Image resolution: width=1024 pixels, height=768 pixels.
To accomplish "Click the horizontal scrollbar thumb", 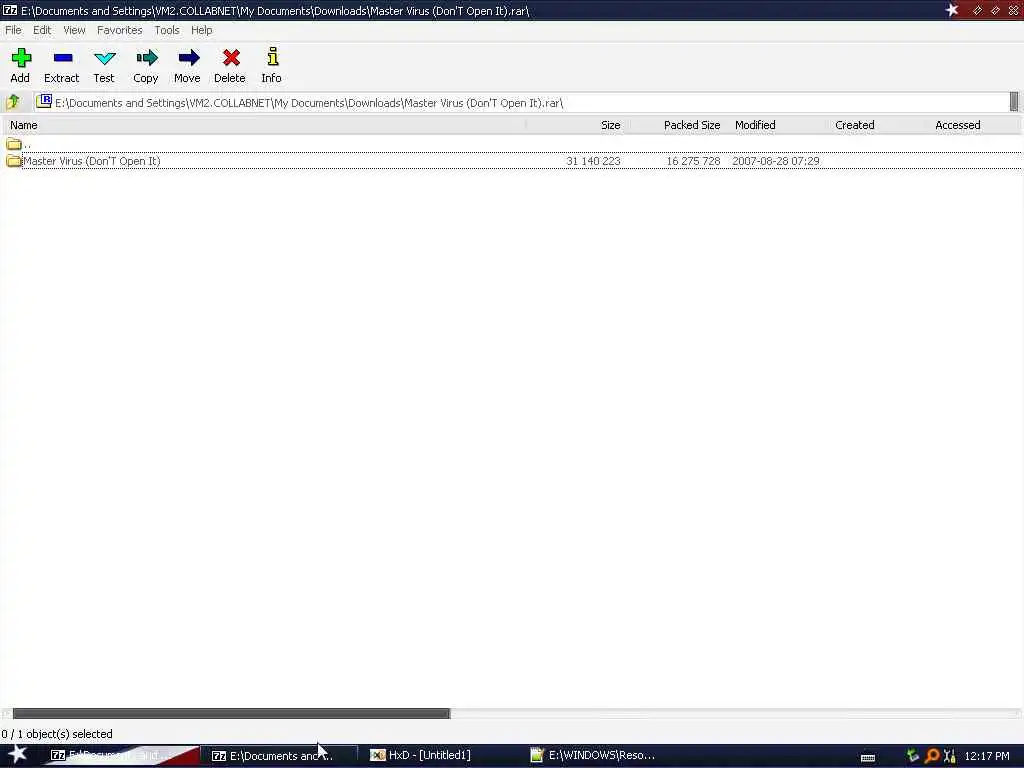I will pos(231,713).
